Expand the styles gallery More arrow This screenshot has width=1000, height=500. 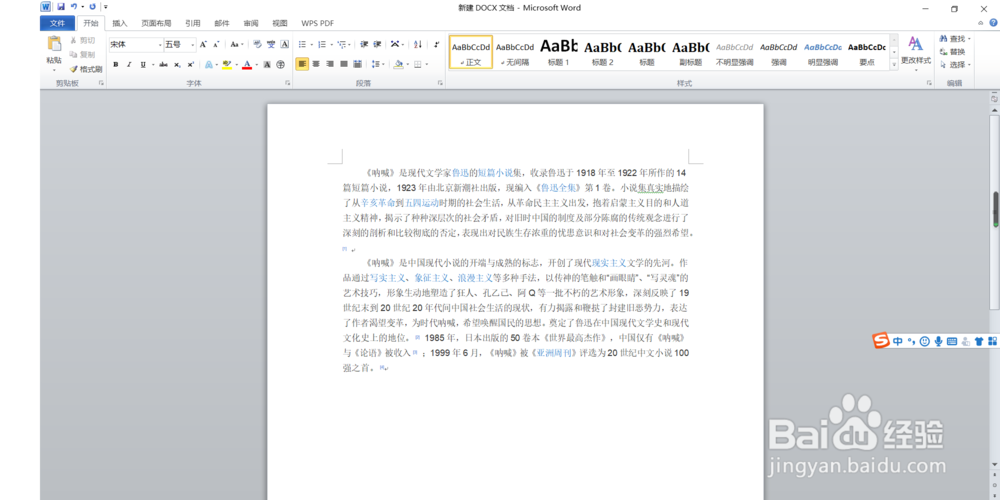[x=894, y=64]
